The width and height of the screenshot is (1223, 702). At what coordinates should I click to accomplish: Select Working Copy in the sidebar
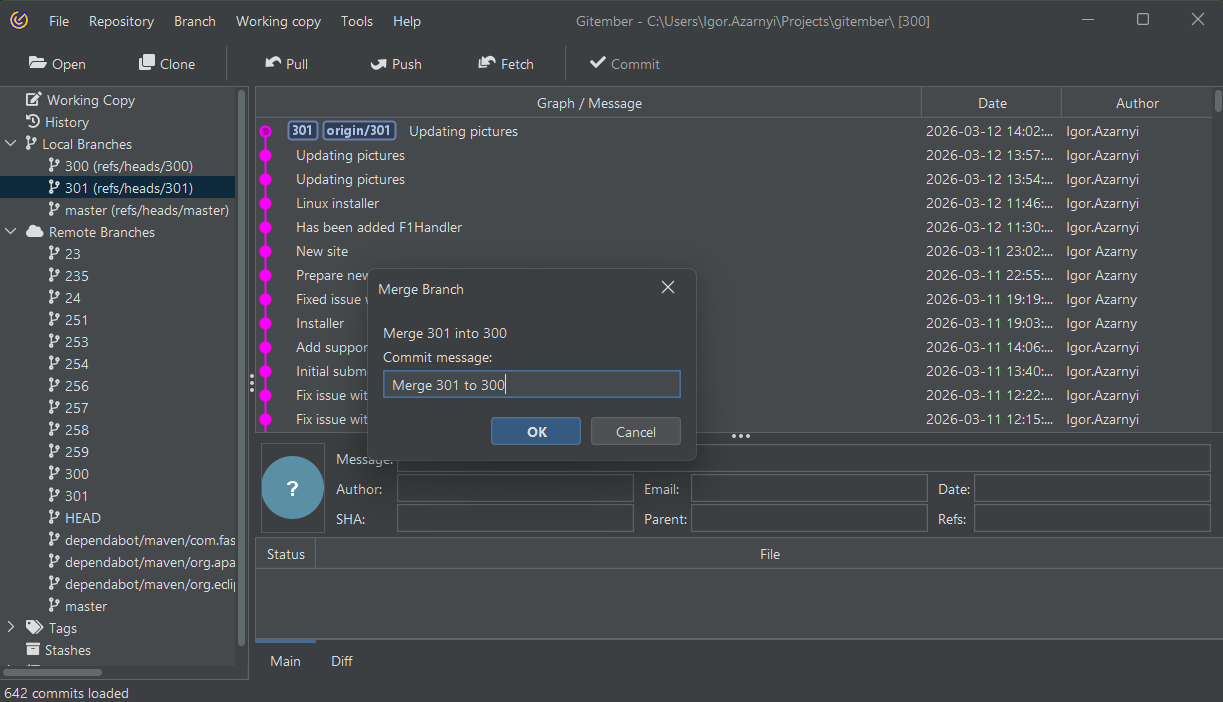(90, 100)
